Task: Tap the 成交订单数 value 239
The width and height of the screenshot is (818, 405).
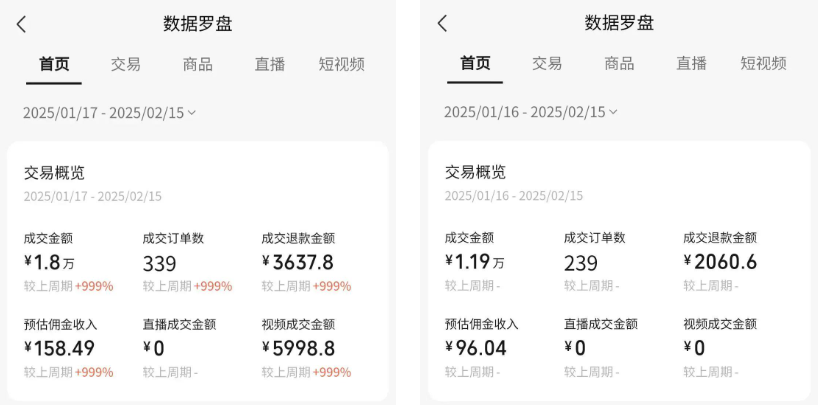Action: [581, 263]
